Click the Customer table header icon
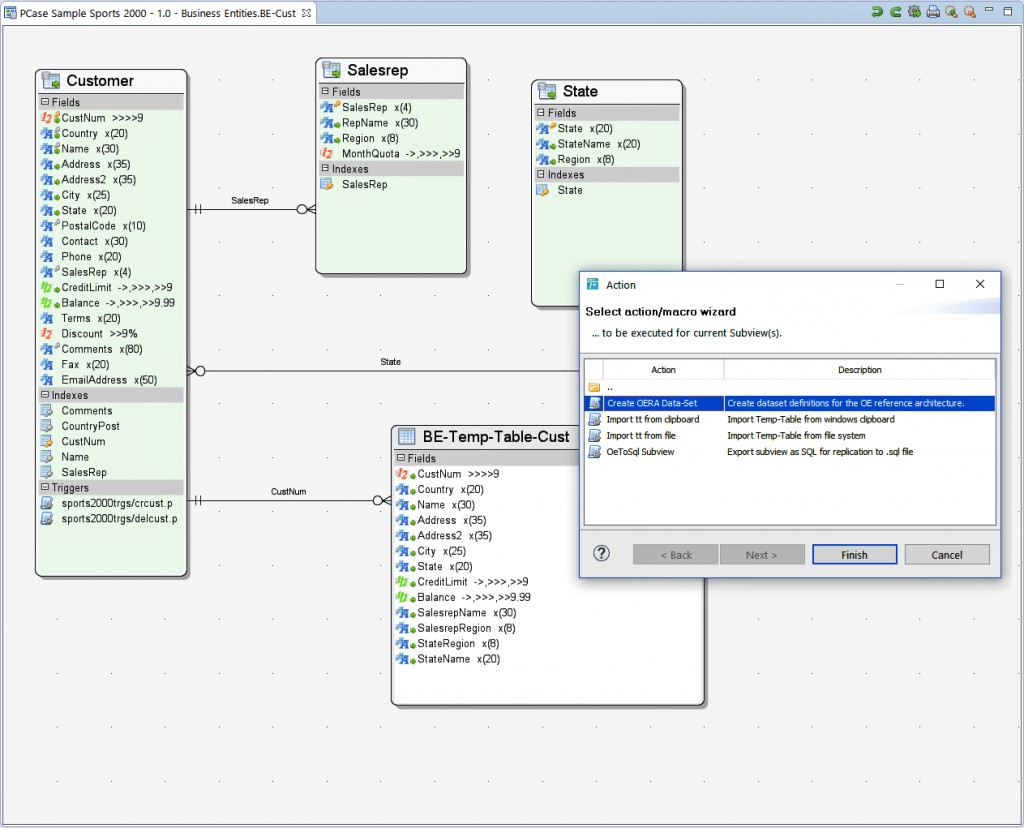This screenshot has height=828, width=1024. [x=50, y=80]
